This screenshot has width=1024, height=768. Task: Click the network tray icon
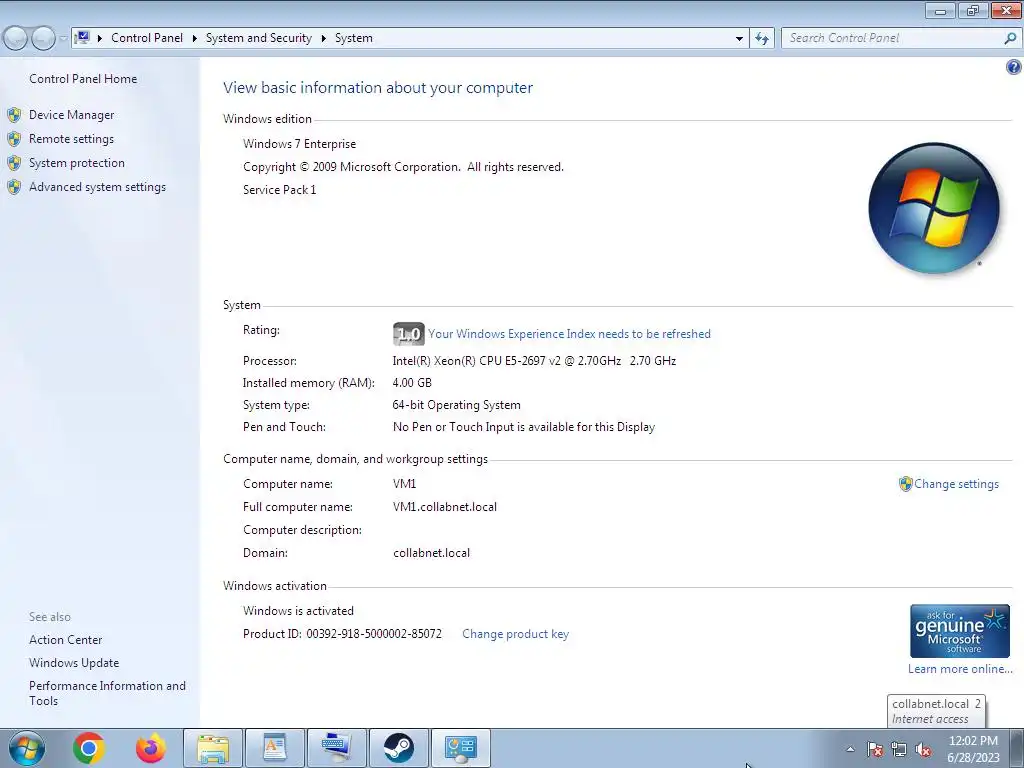click(899, 750)
